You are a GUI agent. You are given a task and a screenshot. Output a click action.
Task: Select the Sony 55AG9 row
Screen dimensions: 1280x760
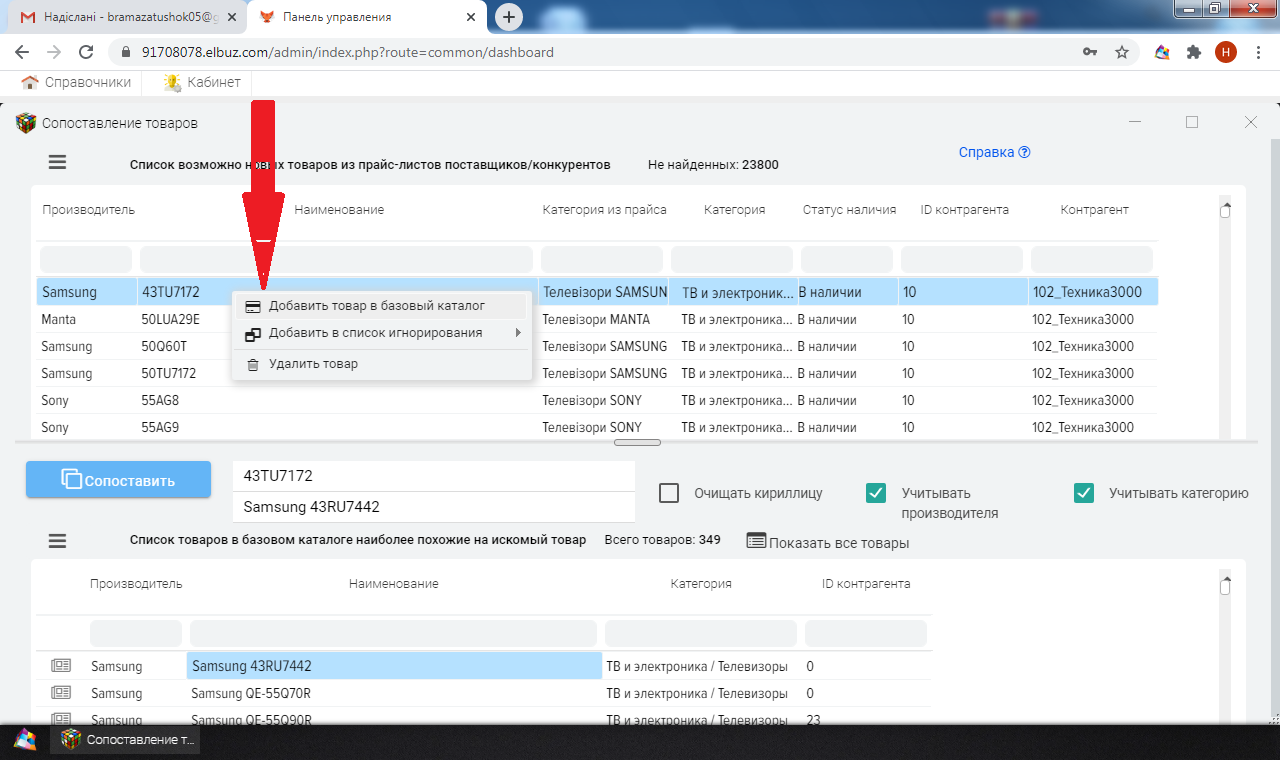(597, 427)
